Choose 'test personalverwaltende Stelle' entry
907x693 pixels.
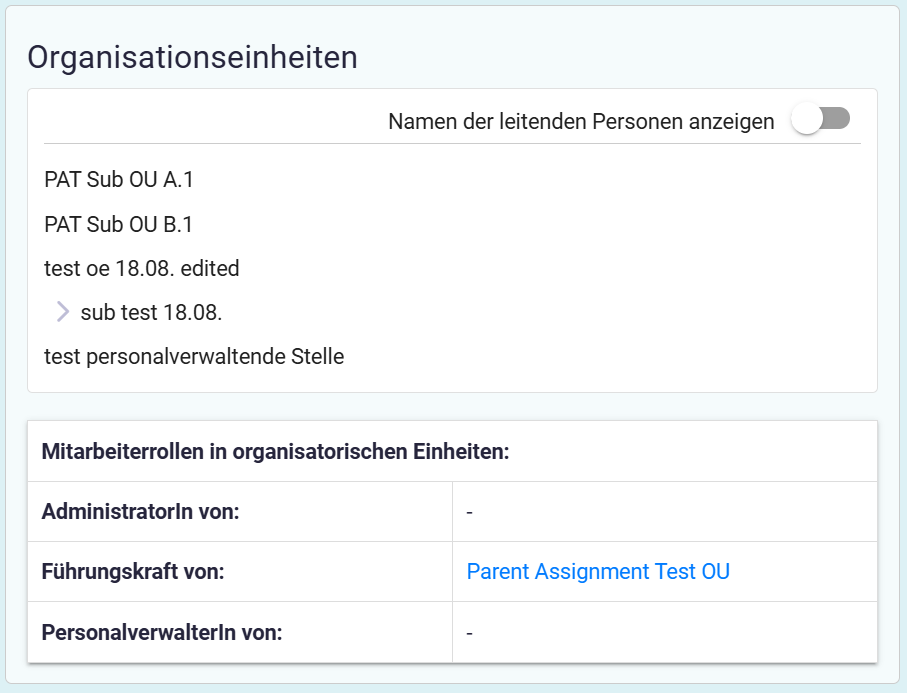[194, 356]
